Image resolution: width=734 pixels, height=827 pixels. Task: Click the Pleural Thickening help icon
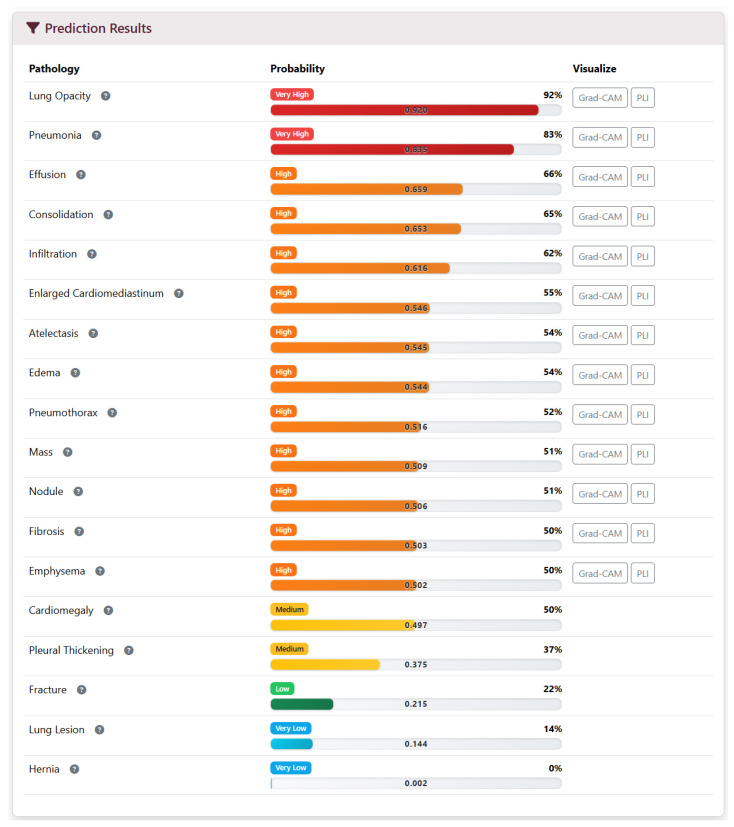(129, 651)
